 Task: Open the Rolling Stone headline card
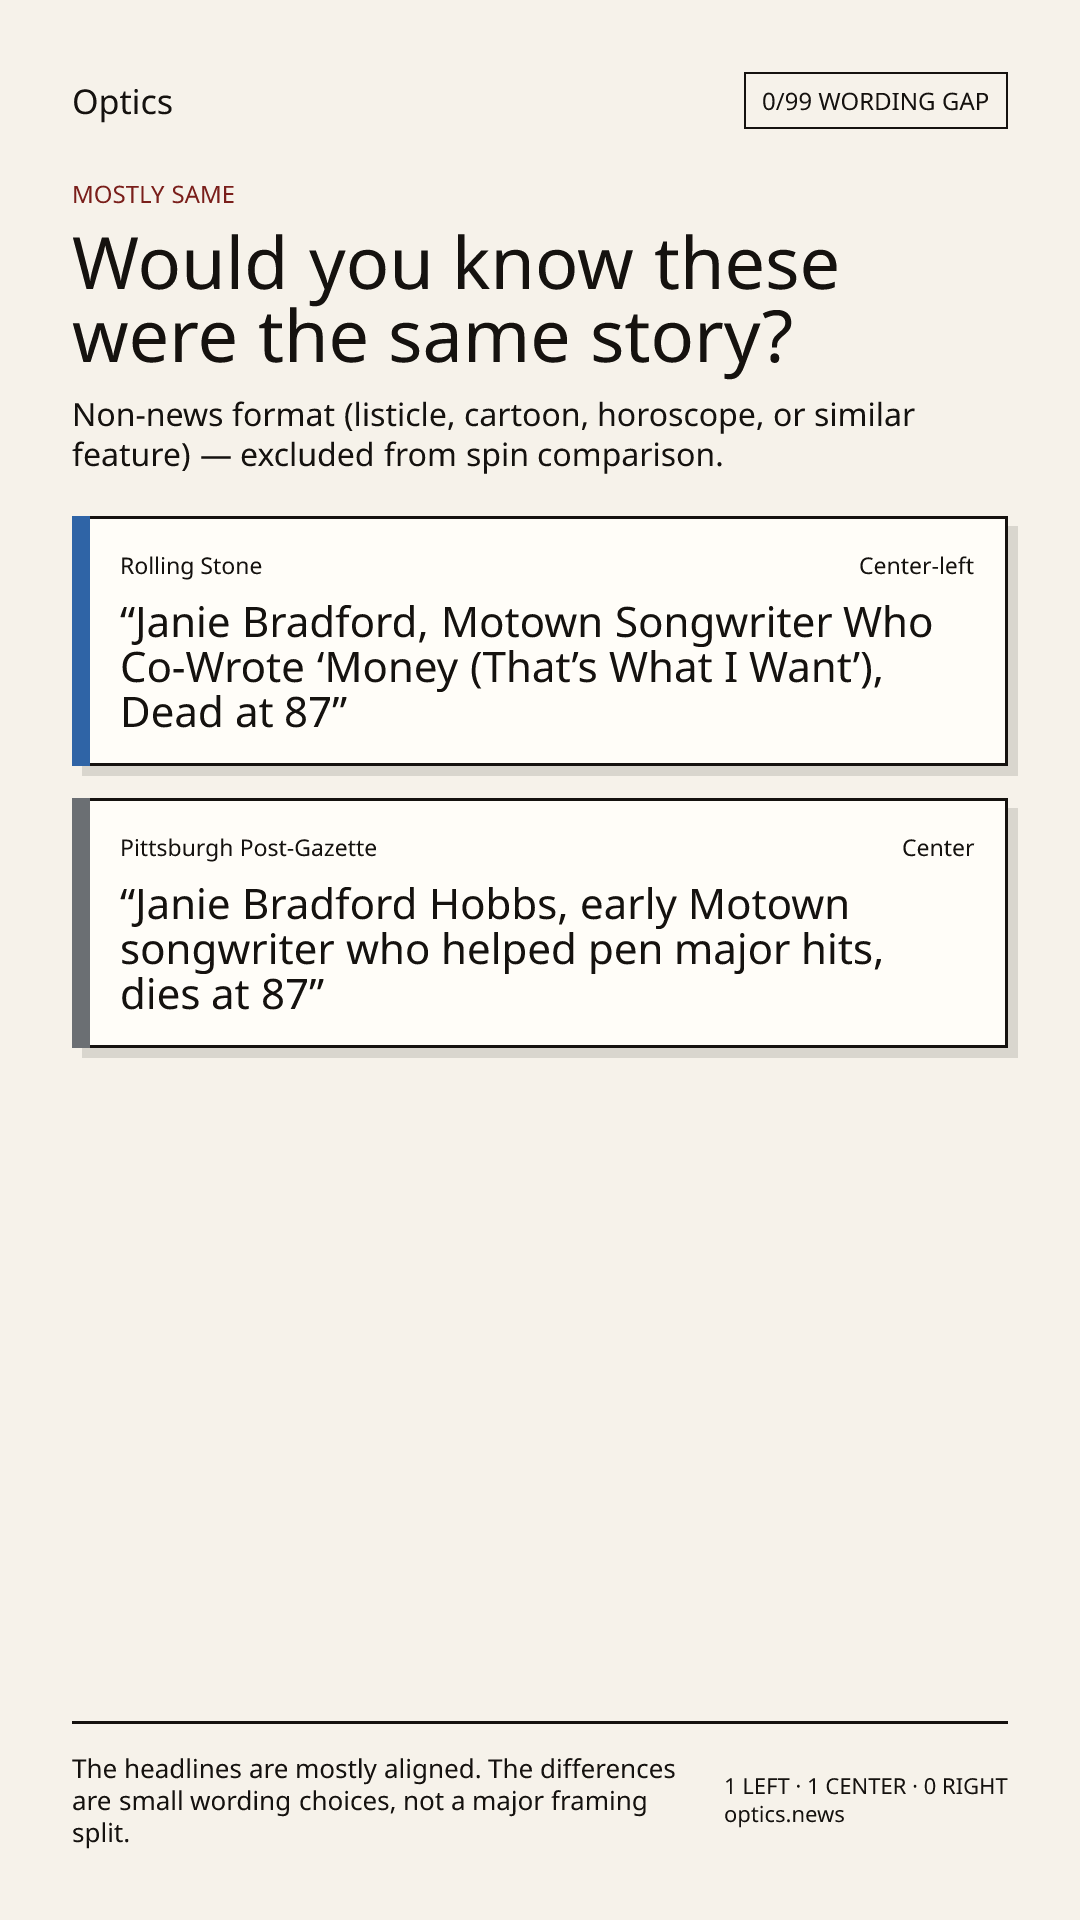[540, 641]
